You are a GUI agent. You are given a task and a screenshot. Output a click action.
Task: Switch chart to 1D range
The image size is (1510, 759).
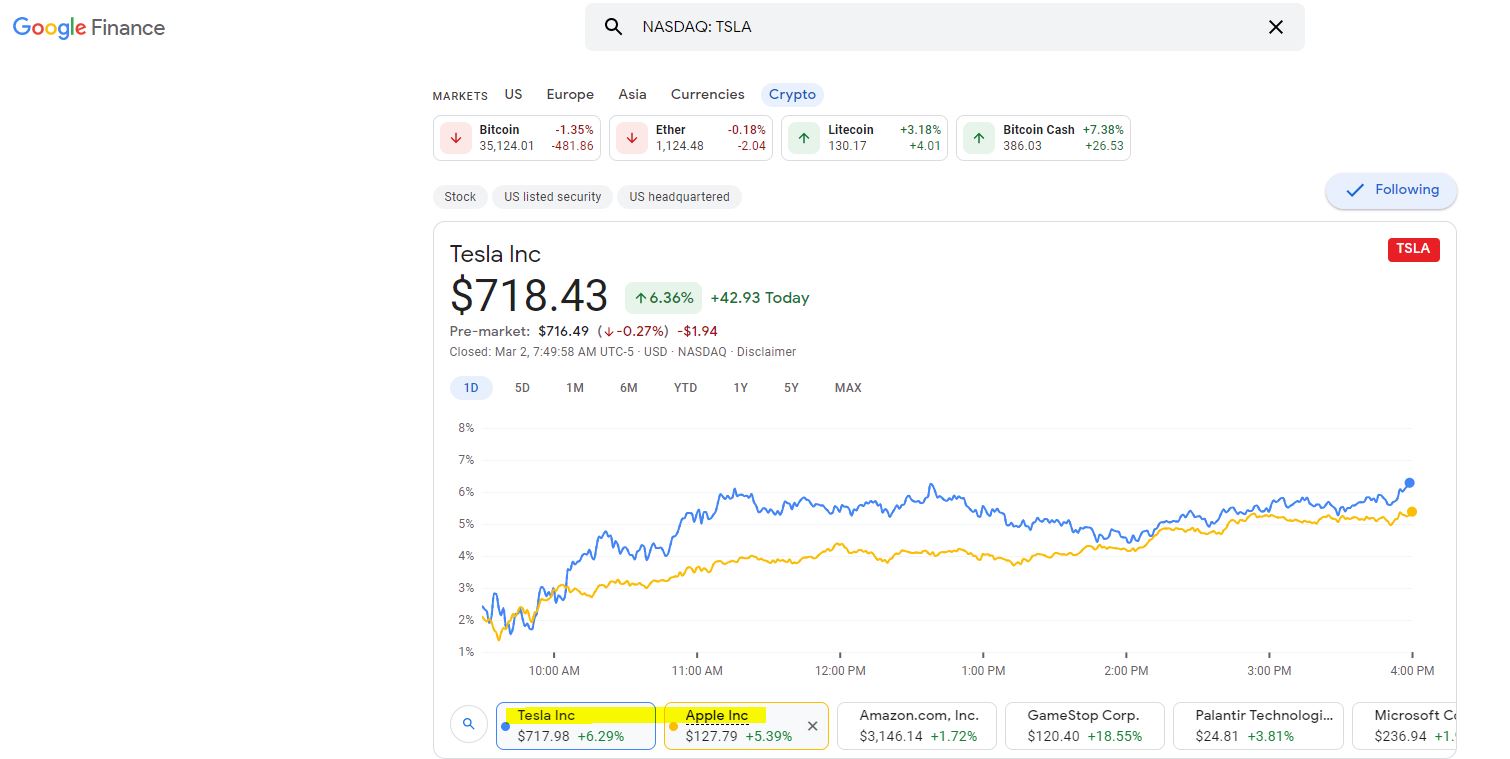click(x=471, y=388)
